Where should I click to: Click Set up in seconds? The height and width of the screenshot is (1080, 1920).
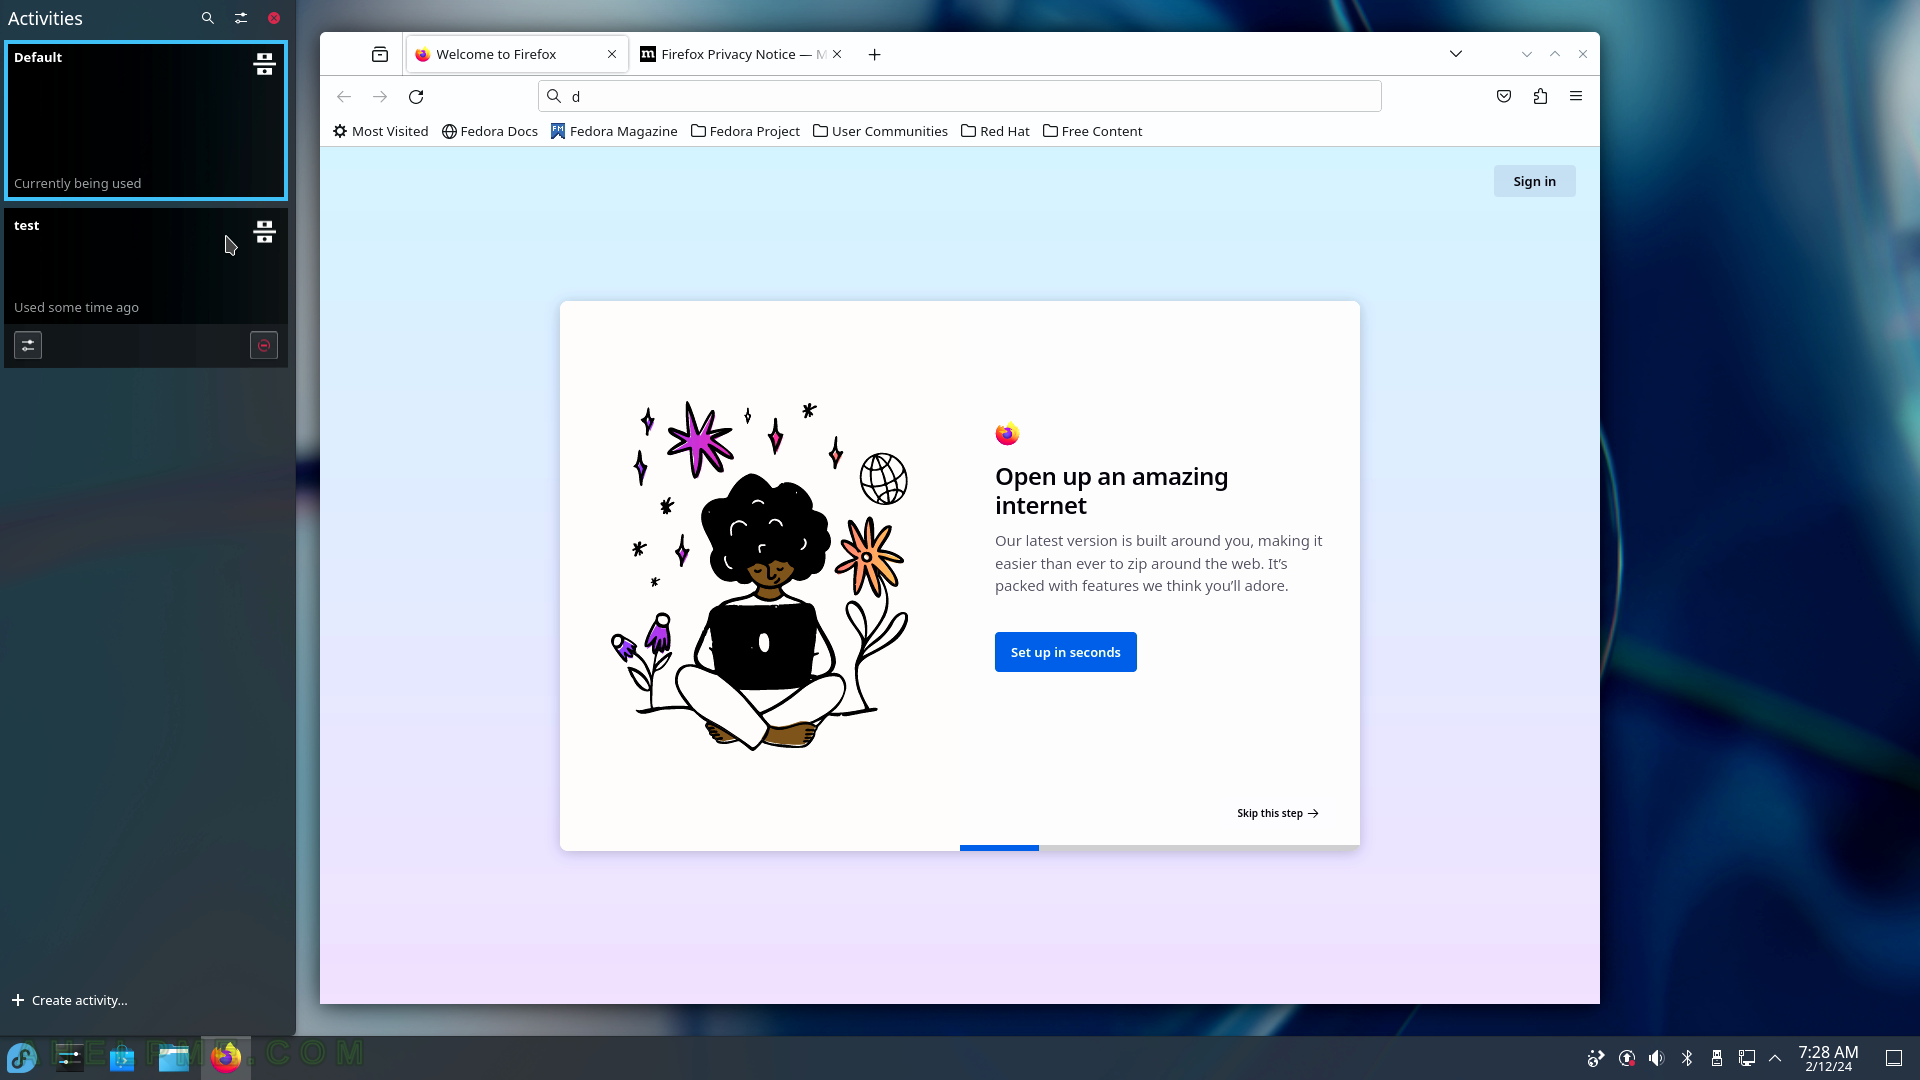coord(1065,652)
